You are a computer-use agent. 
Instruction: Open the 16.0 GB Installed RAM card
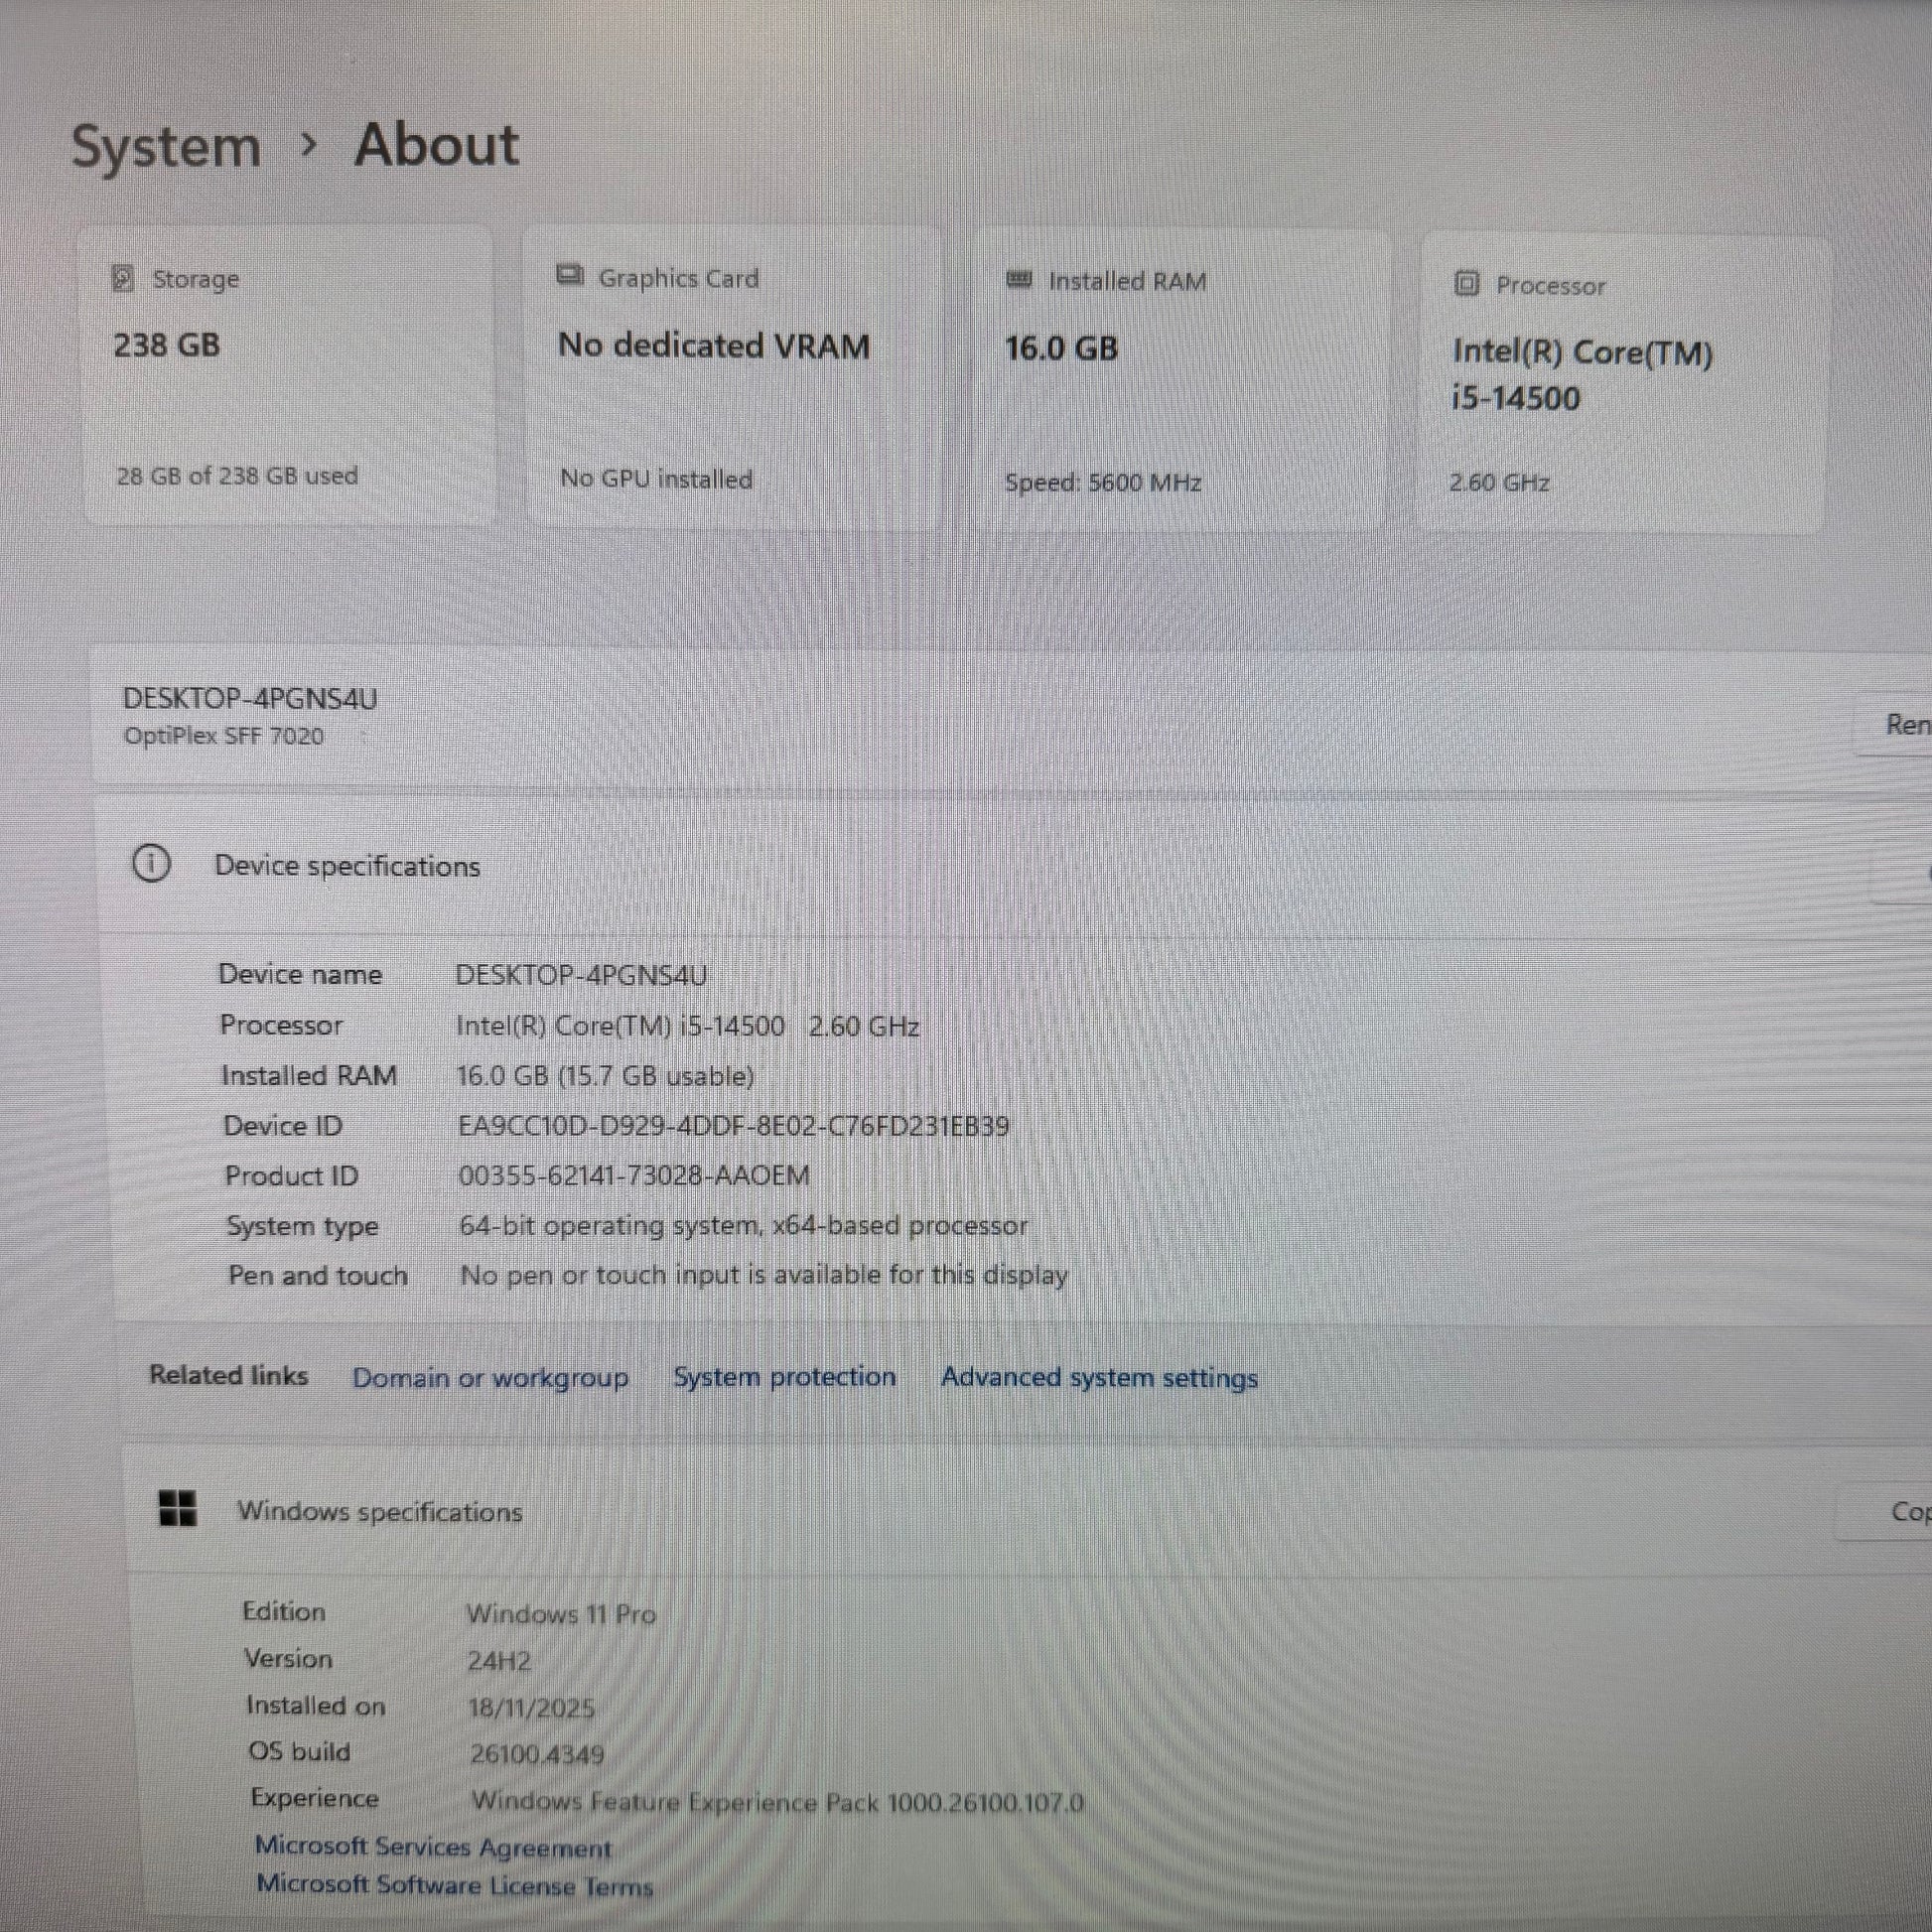click(x=1180, y=382)
